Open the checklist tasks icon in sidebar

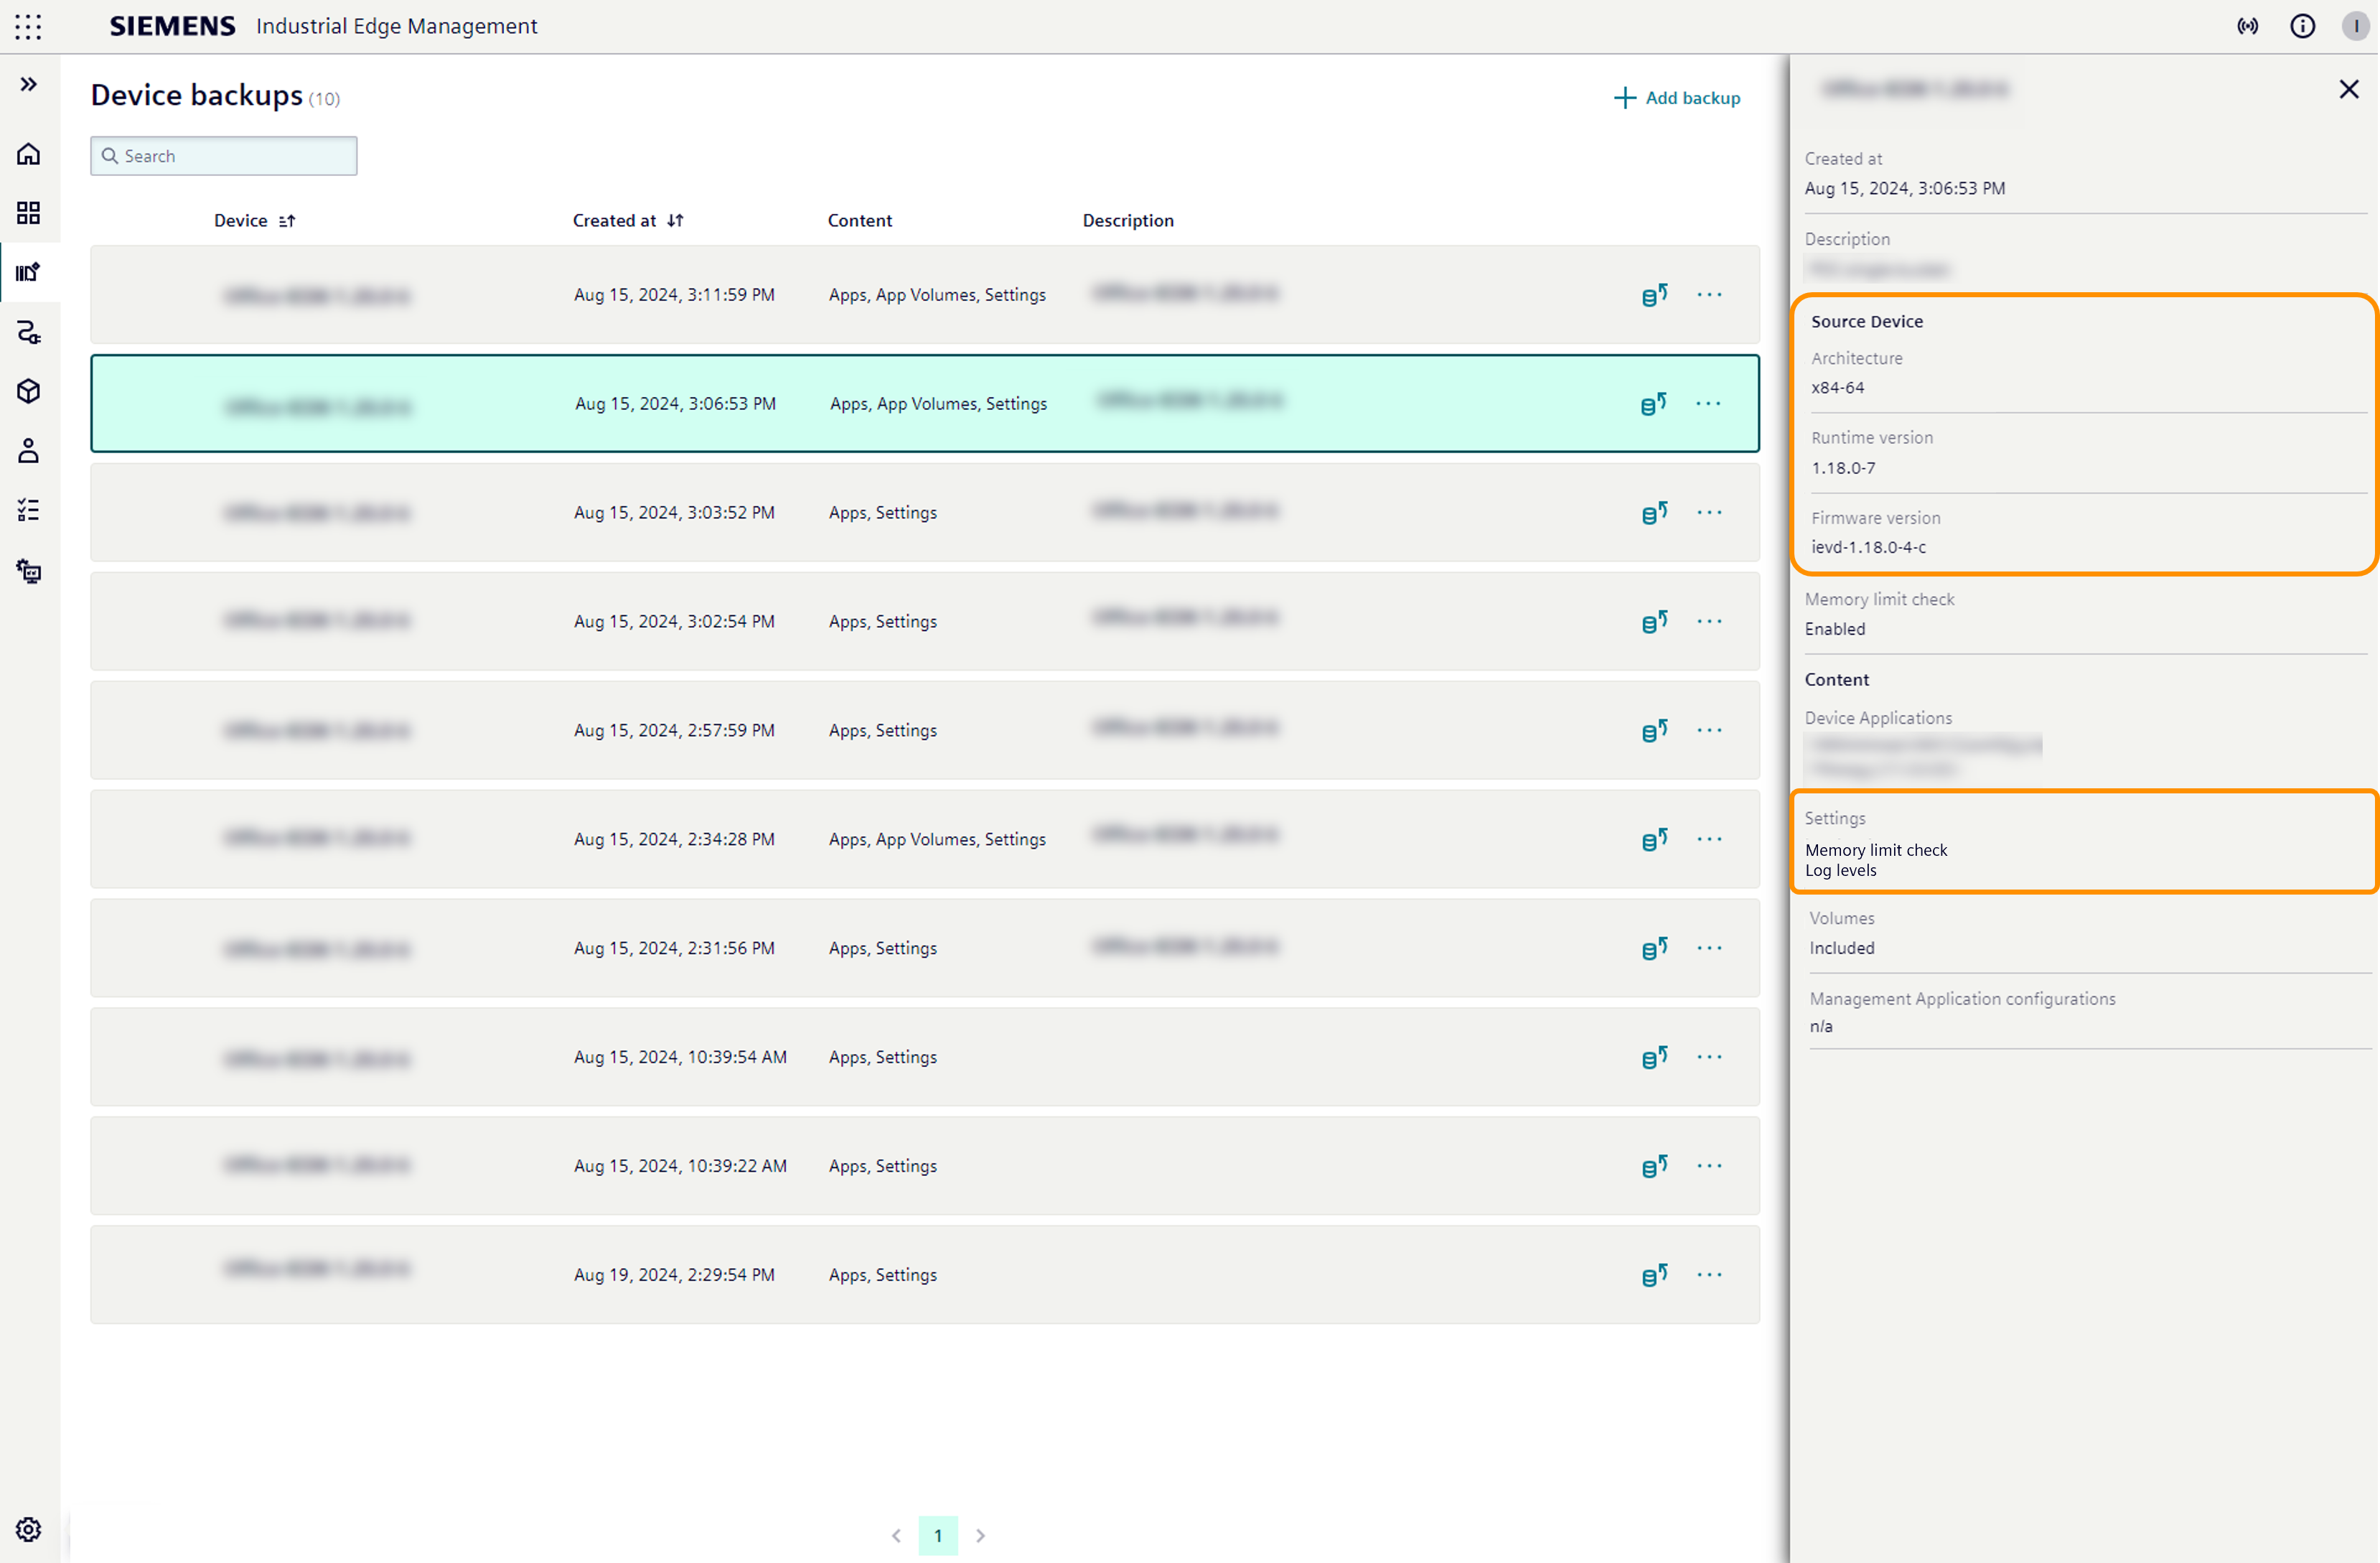28,510
